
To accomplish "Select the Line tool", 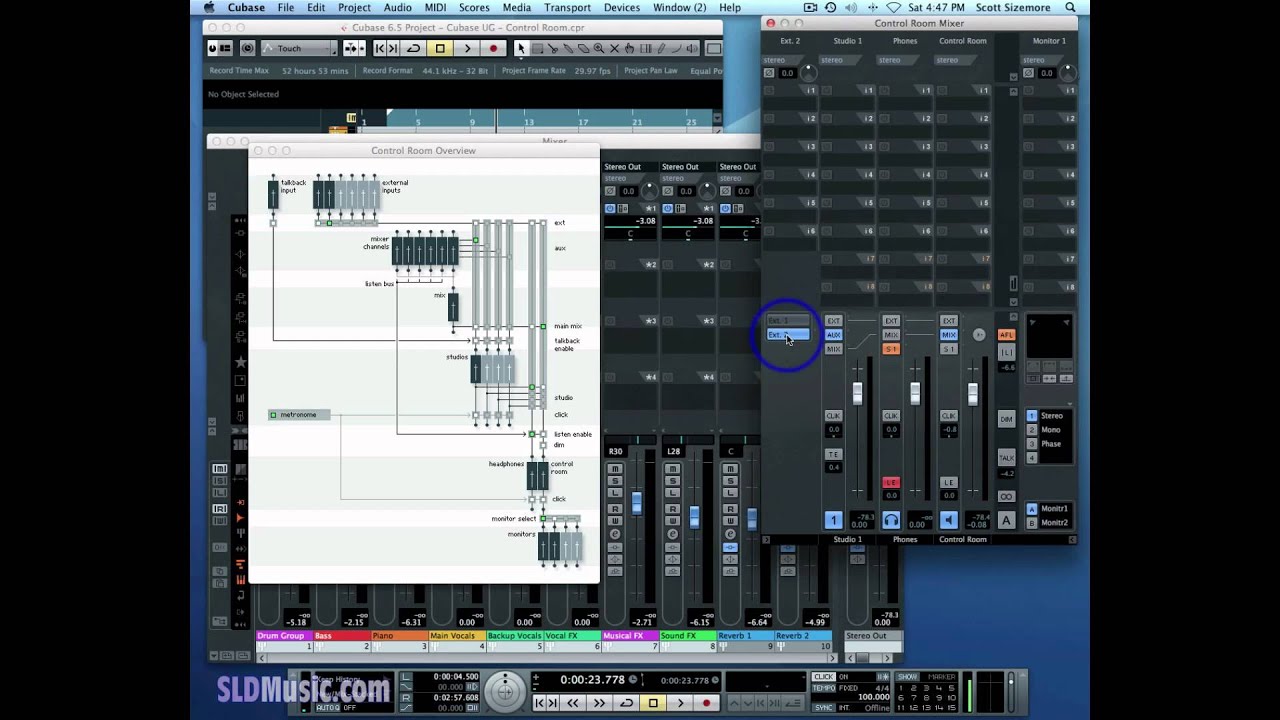I will (x=676, y=48).
